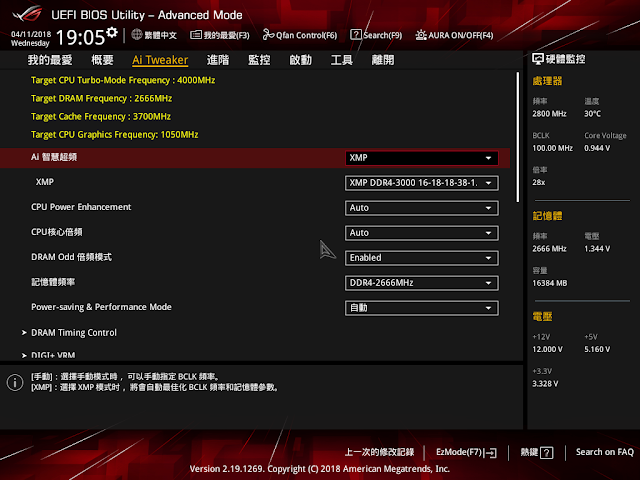Open 上一次的修改記錄 last modified log
Viewport: 640px width, 480px height.
(x=379, y=452)
